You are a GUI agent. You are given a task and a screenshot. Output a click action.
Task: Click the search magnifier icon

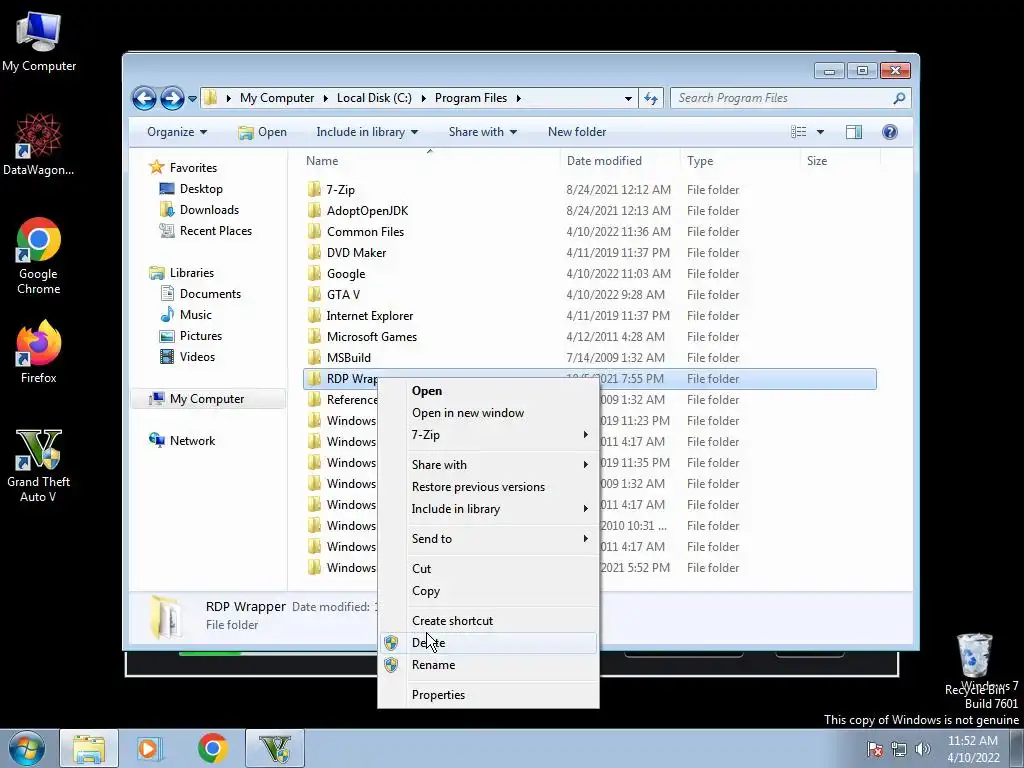pos(899,98)
